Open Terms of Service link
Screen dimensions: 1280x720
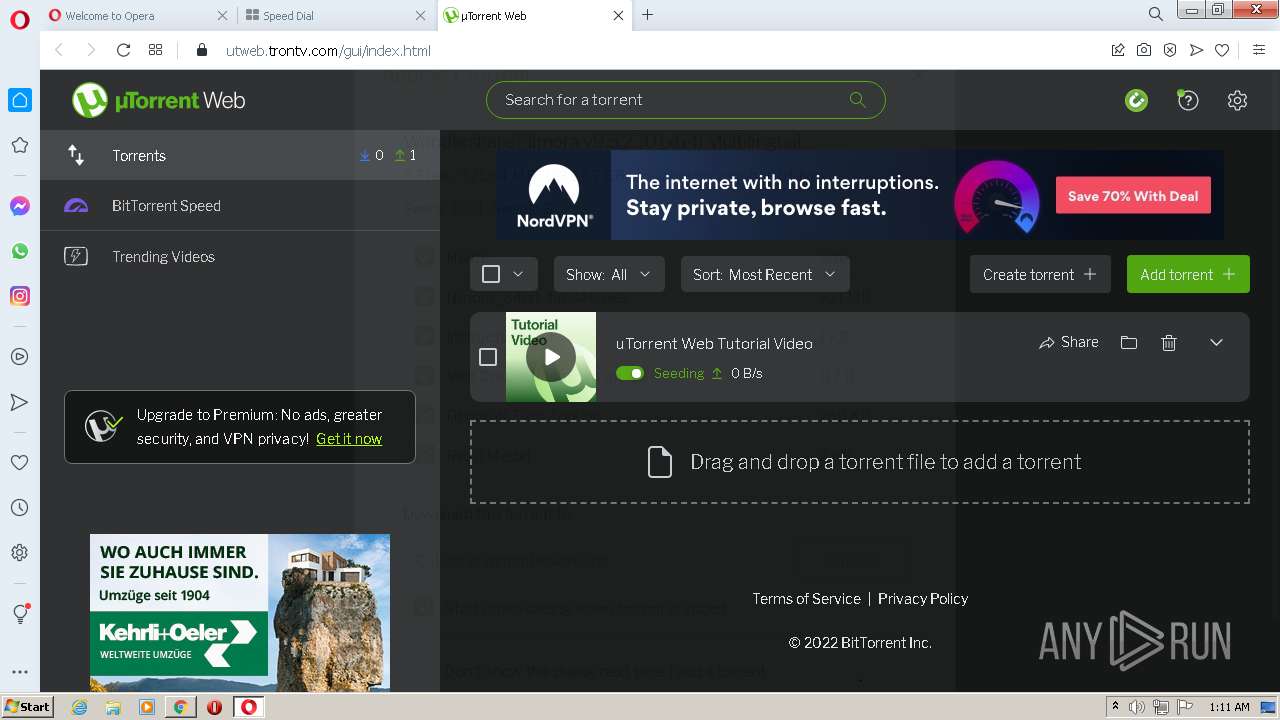(806, 598)
